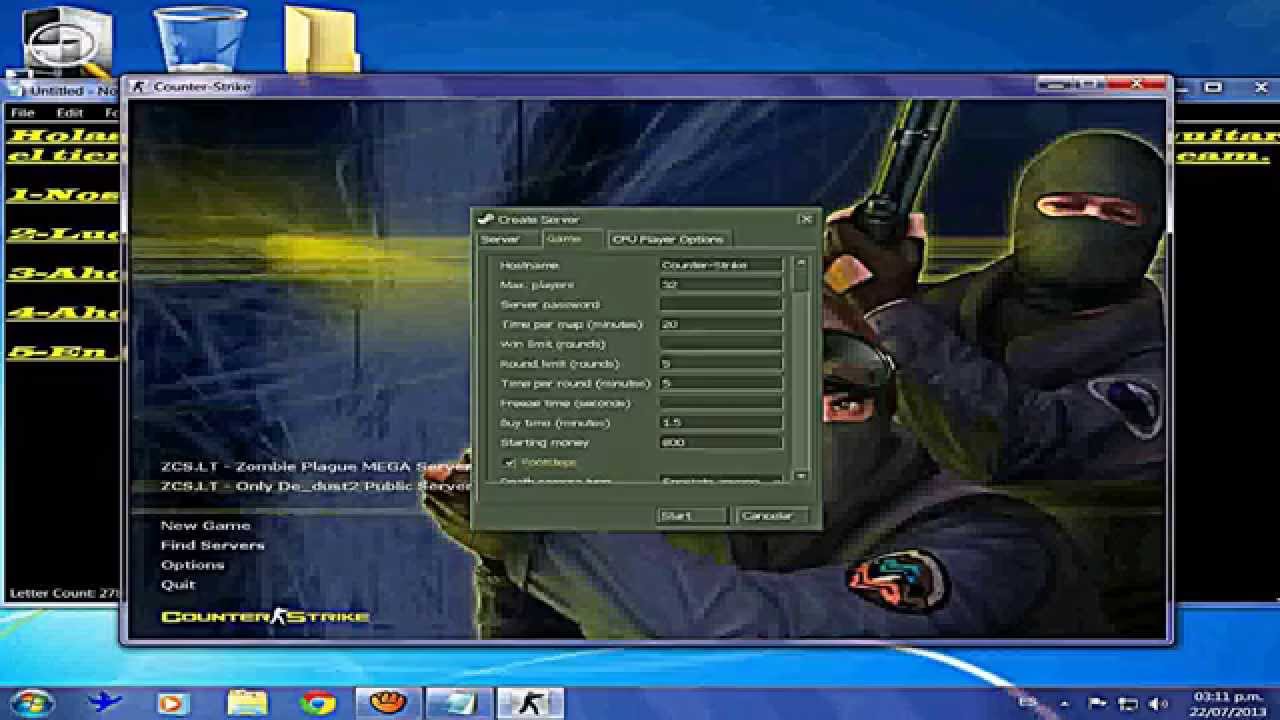Screen dimensions: 1280x720
Task: Select the Counter-Strike taskbar button
Action: 531,703
